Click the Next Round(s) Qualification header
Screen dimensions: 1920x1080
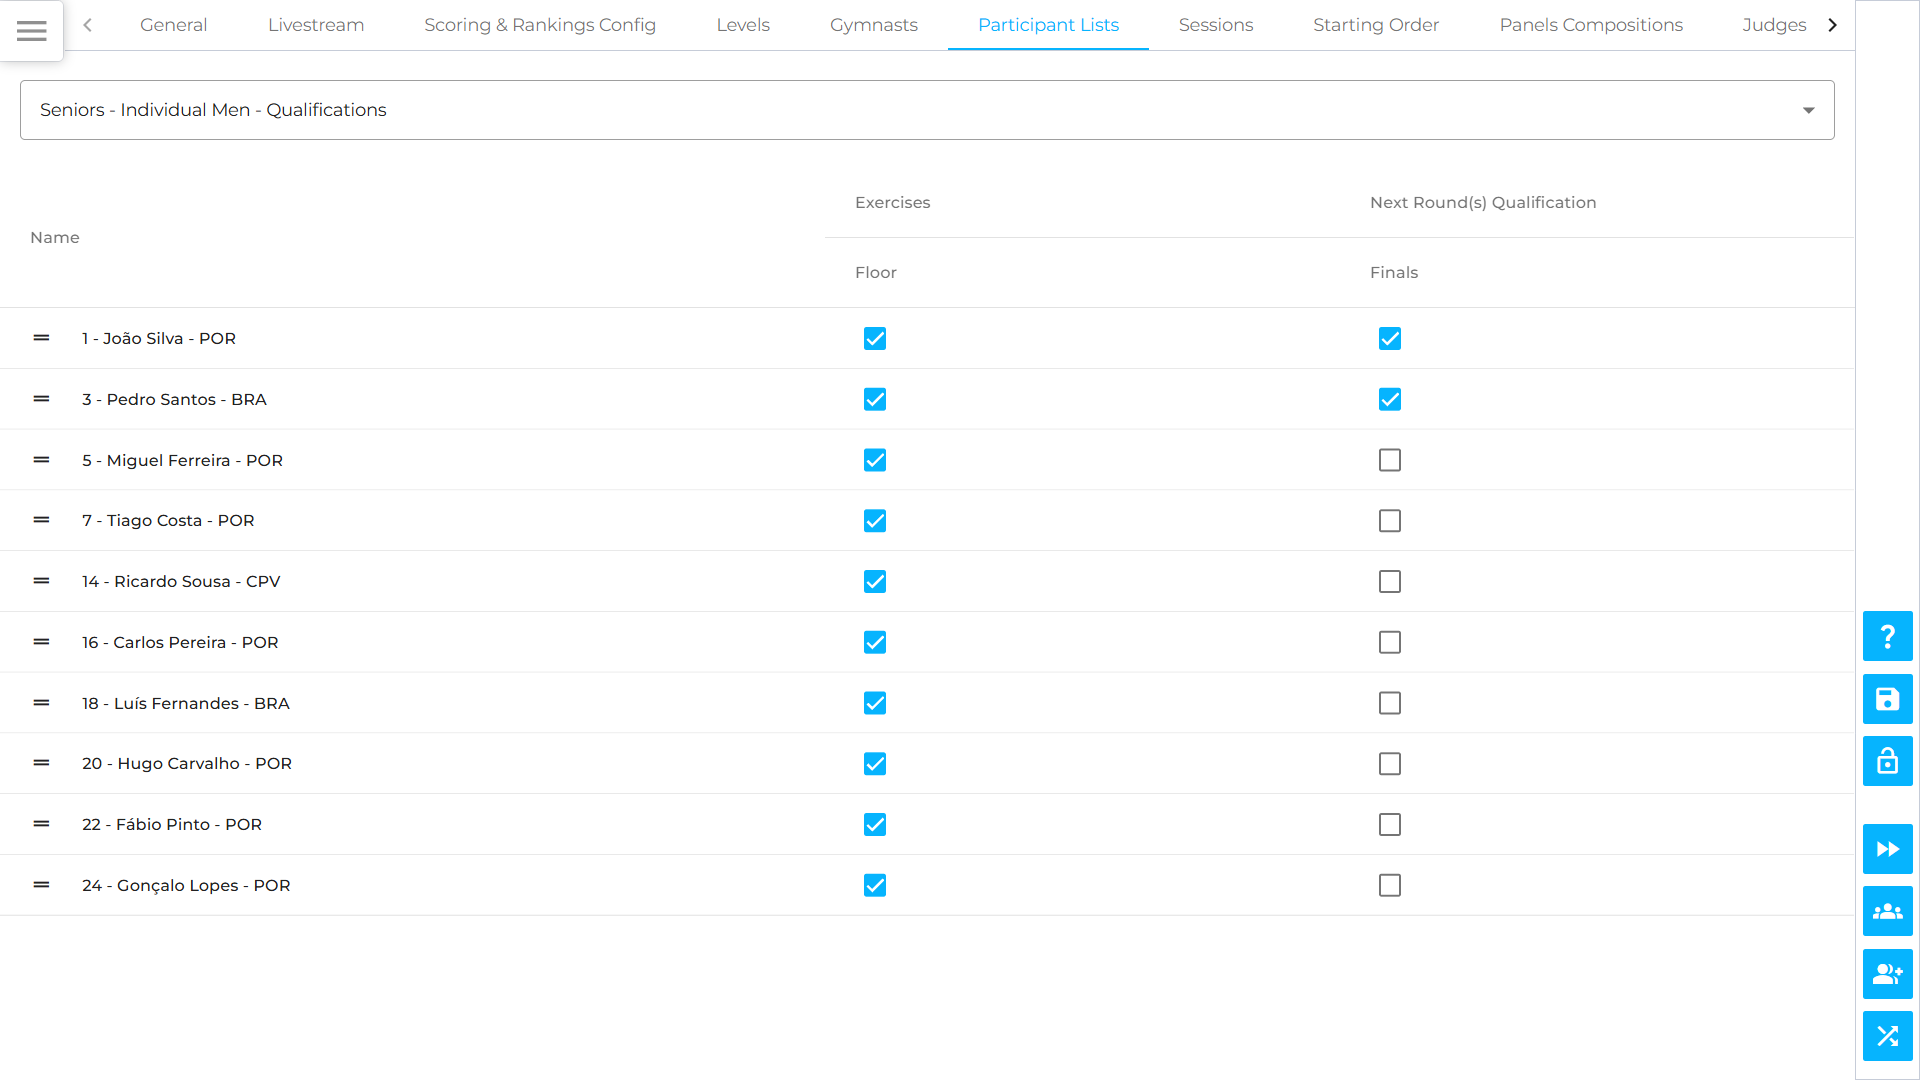pyautogui.click(x=1483, y=202)
